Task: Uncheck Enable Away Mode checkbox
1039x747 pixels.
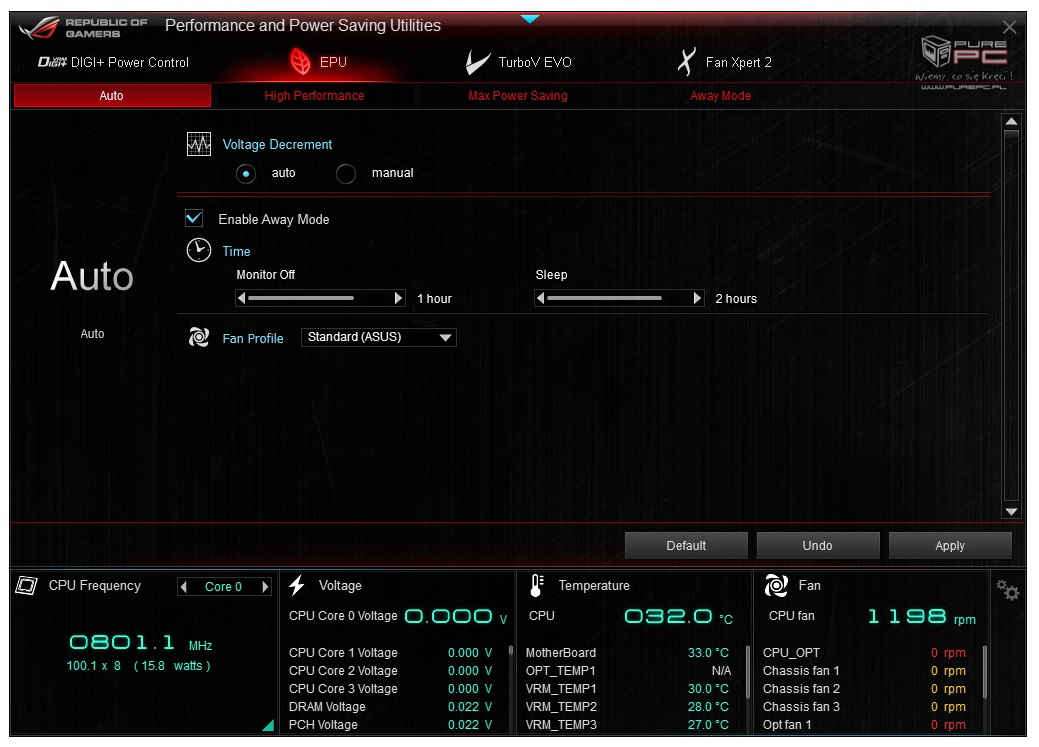Action: click(195, 219)
